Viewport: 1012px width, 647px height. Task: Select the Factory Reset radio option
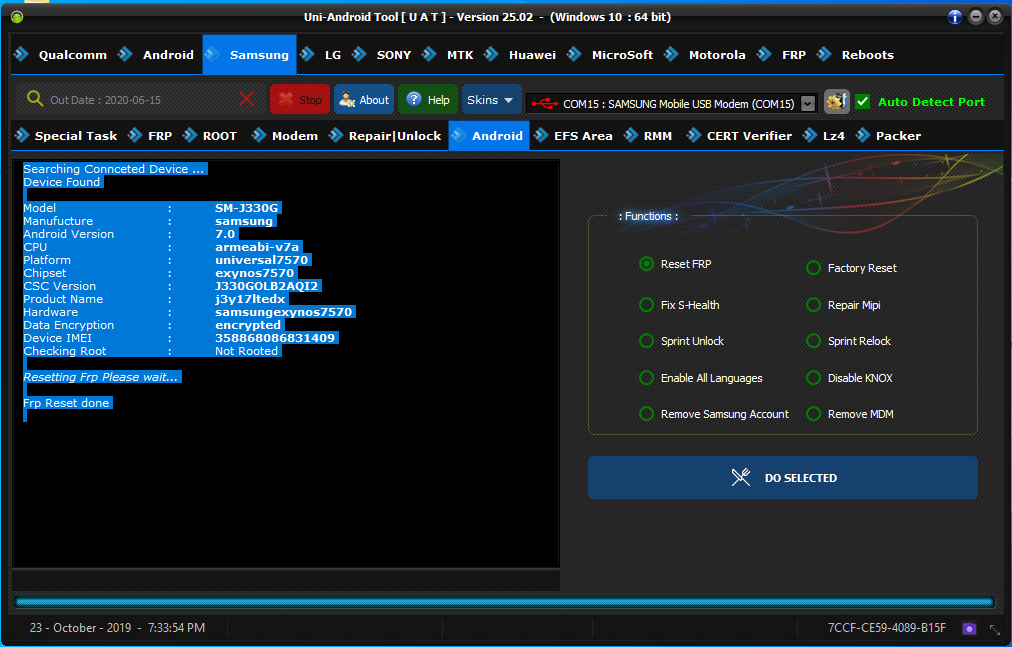coord(814,268)
